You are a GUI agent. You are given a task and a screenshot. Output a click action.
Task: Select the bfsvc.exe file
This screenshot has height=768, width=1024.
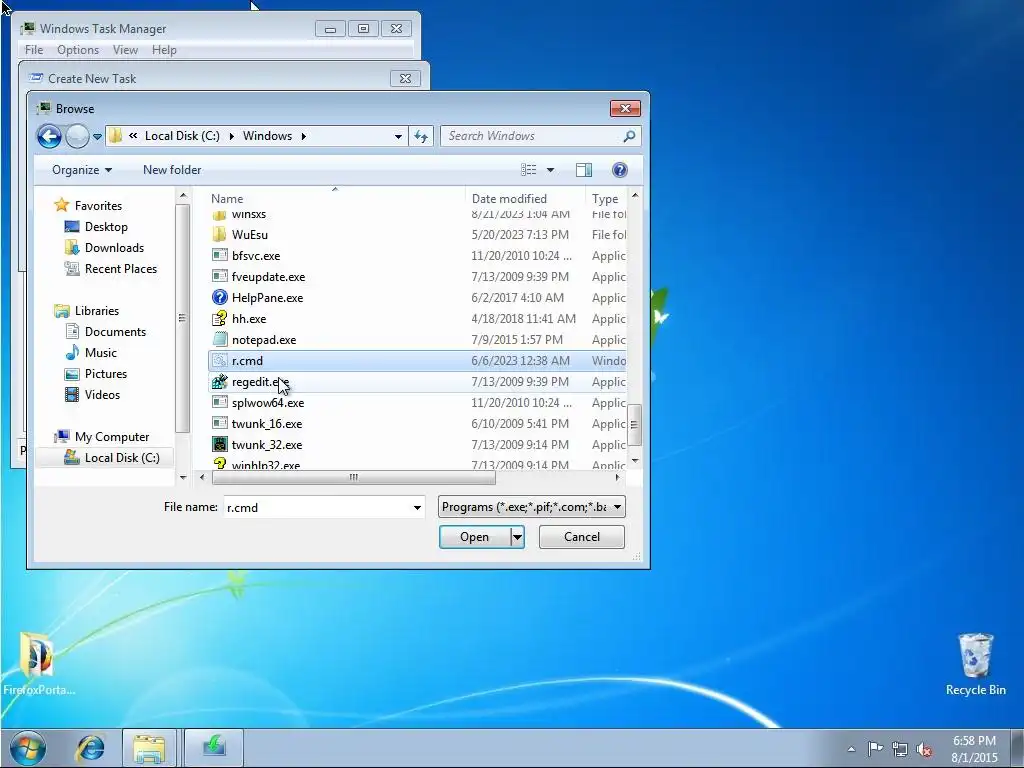[x=256, y=255]
